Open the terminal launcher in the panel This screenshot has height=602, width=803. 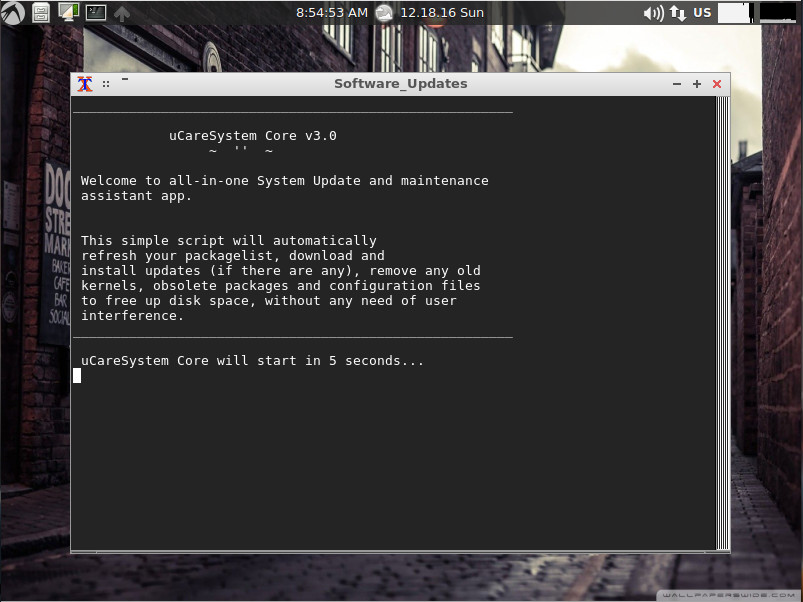(95, 13)
